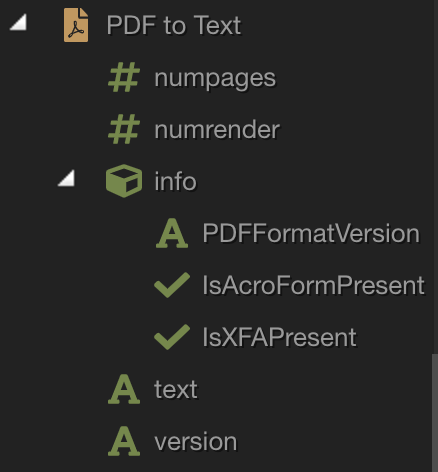
Task: Click the string icon beside version
Action: click(124, 441)
